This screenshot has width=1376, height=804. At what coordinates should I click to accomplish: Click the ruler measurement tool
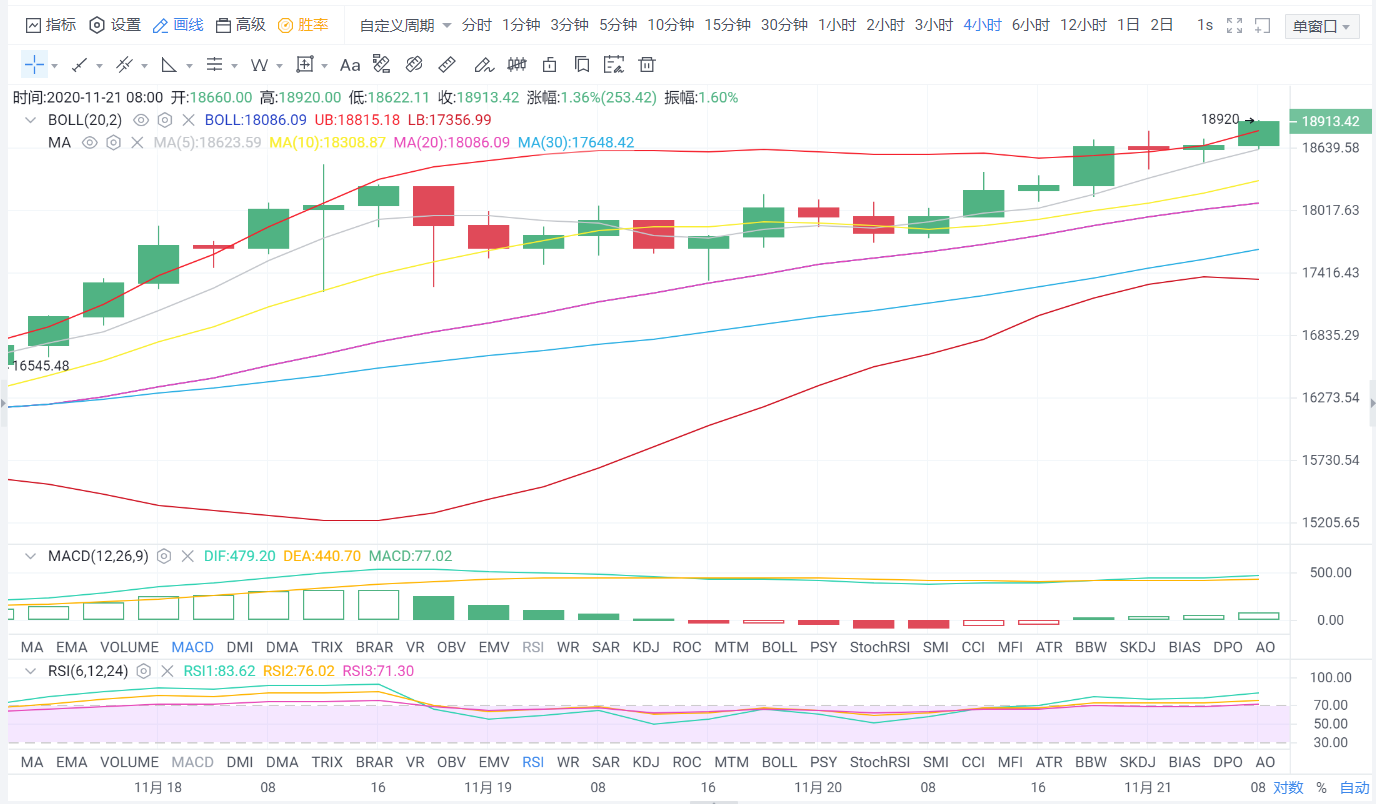pos(447,65)
